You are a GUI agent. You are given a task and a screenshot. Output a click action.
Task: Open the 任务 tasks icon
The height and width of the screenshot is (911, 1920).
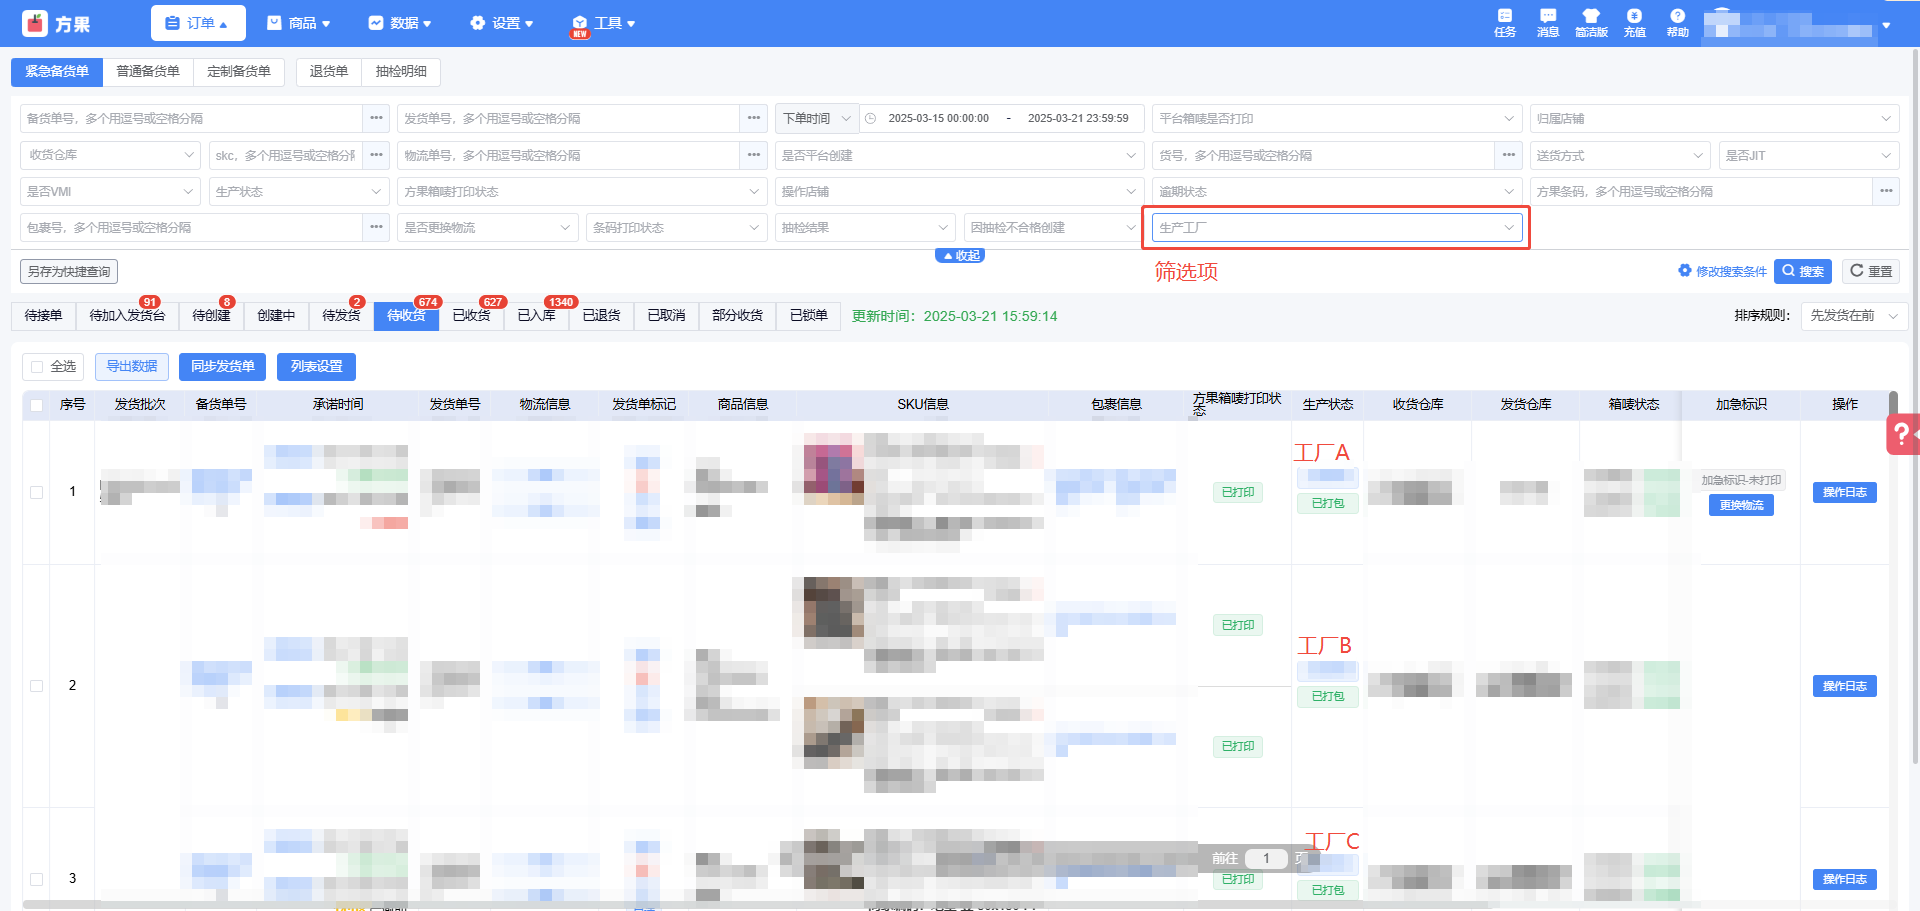pyautogui.click(x=1505, y=22)
